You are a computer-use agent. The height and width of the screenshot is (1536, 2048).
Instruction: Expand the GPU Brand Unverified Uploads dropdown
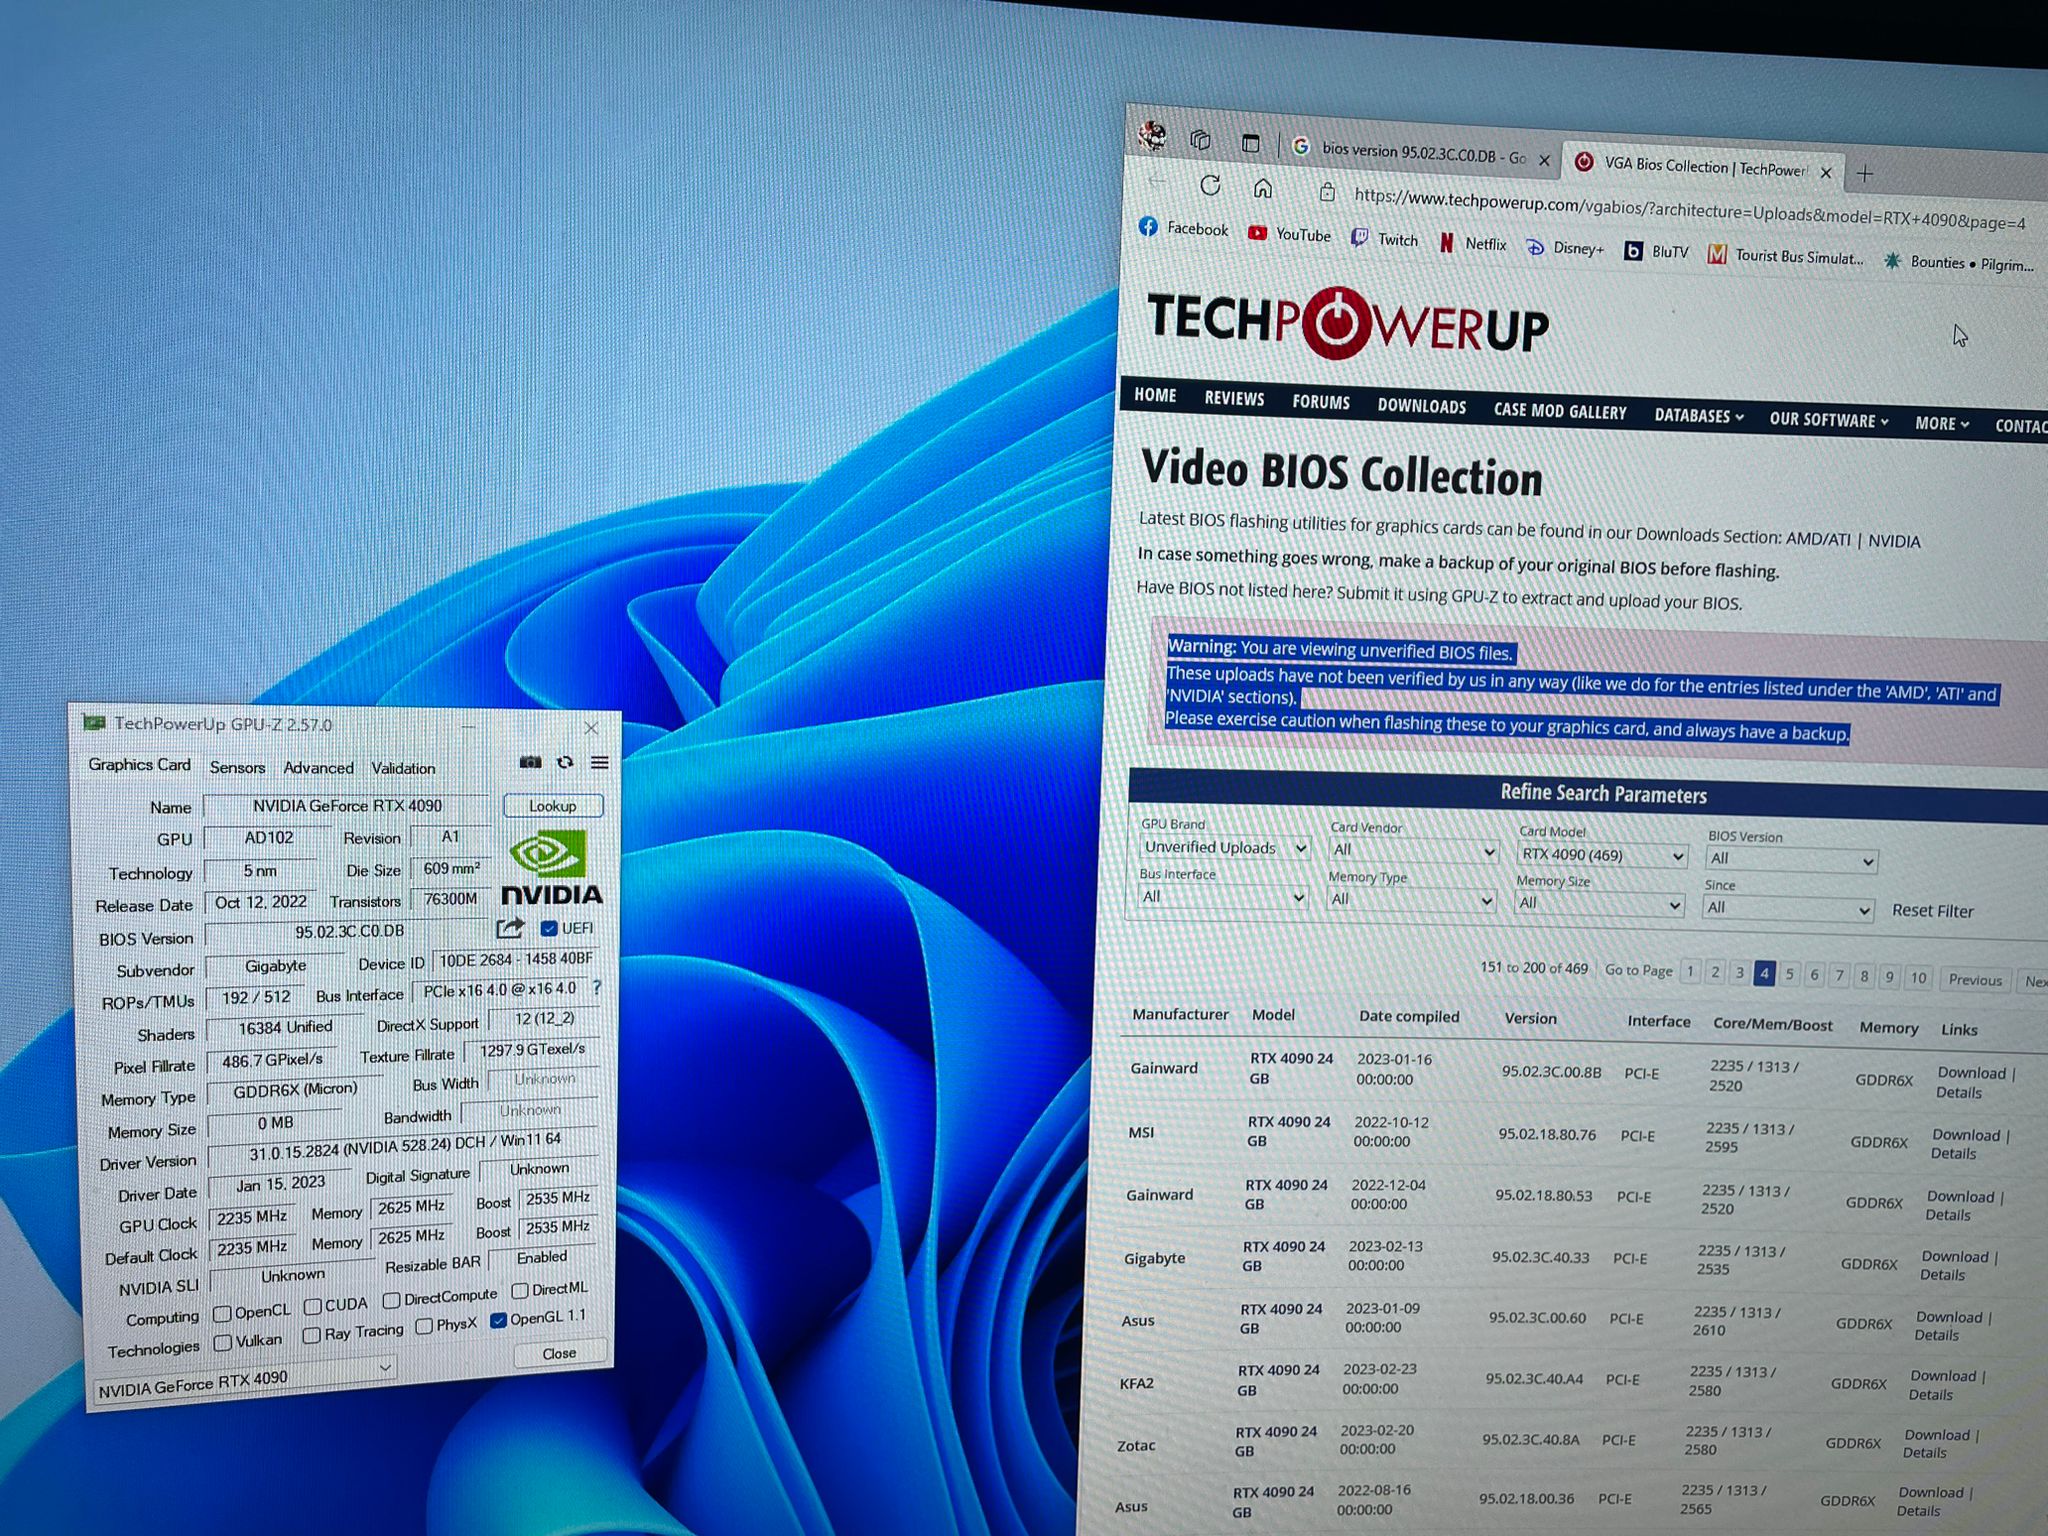[1224, 848]
